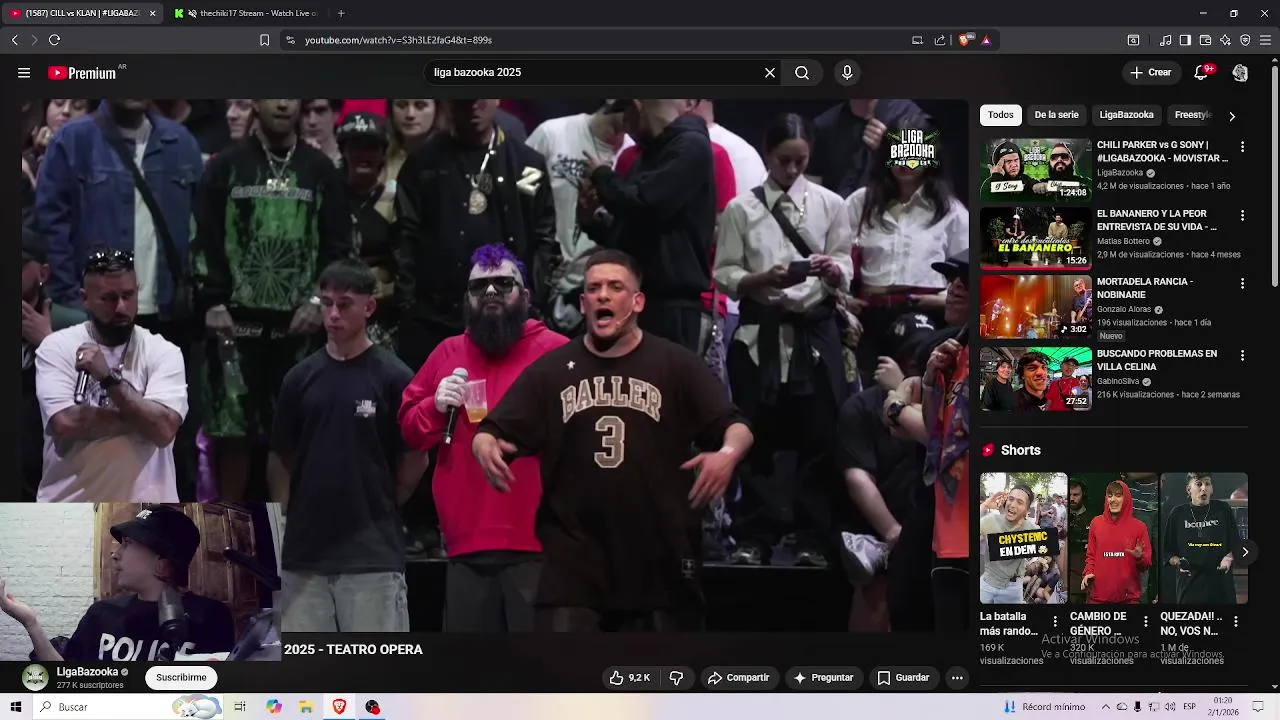Open the browser playlist music note icon
The height and width of the screenshot is (720, 1280).
point(1165,40)
